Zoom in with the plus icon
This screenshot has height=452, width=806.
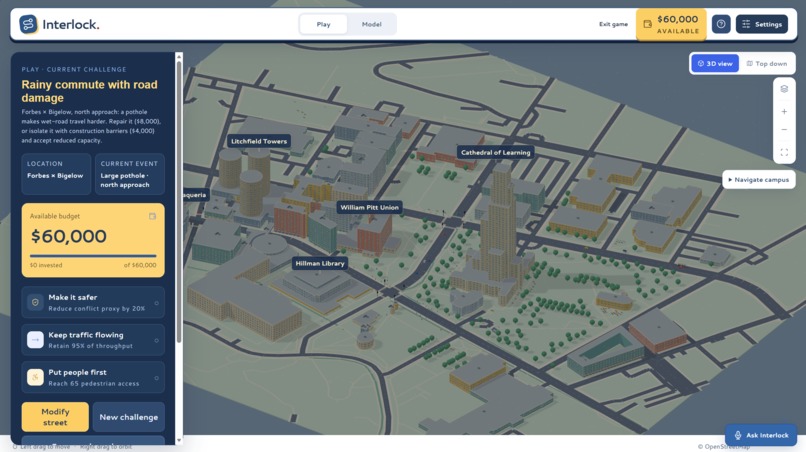pos(784,112)
